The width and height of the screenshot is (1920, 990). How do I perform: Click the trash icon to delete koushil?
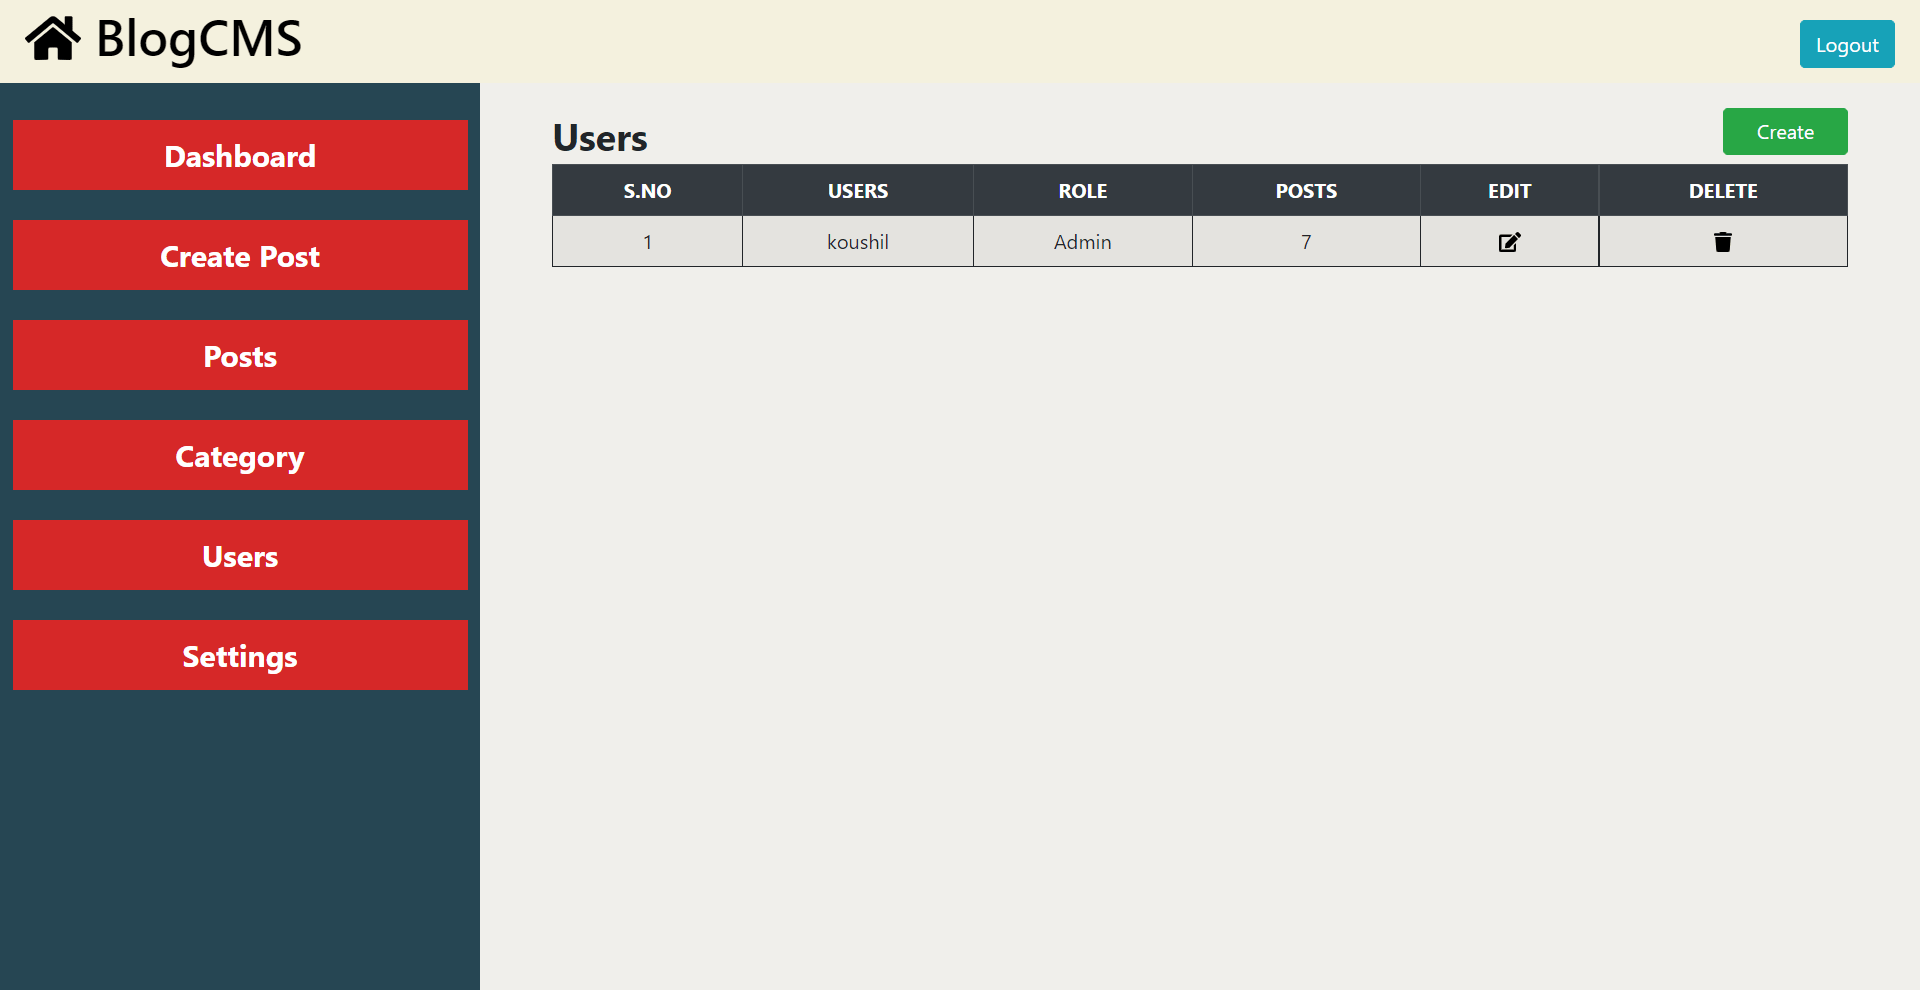pyautogui.click(x=1722, y=242)
